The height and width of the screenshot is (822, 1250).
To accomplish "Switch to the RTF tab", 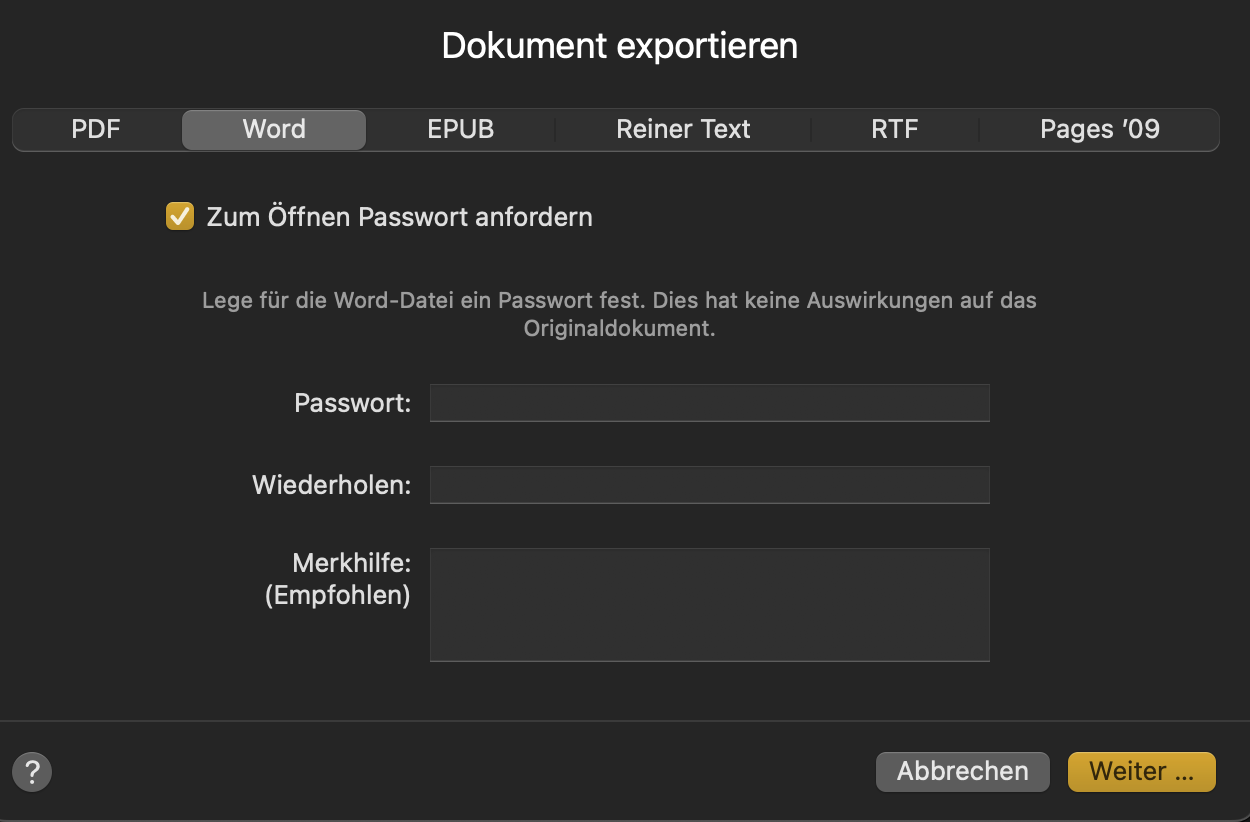I will tap(894, 130).
